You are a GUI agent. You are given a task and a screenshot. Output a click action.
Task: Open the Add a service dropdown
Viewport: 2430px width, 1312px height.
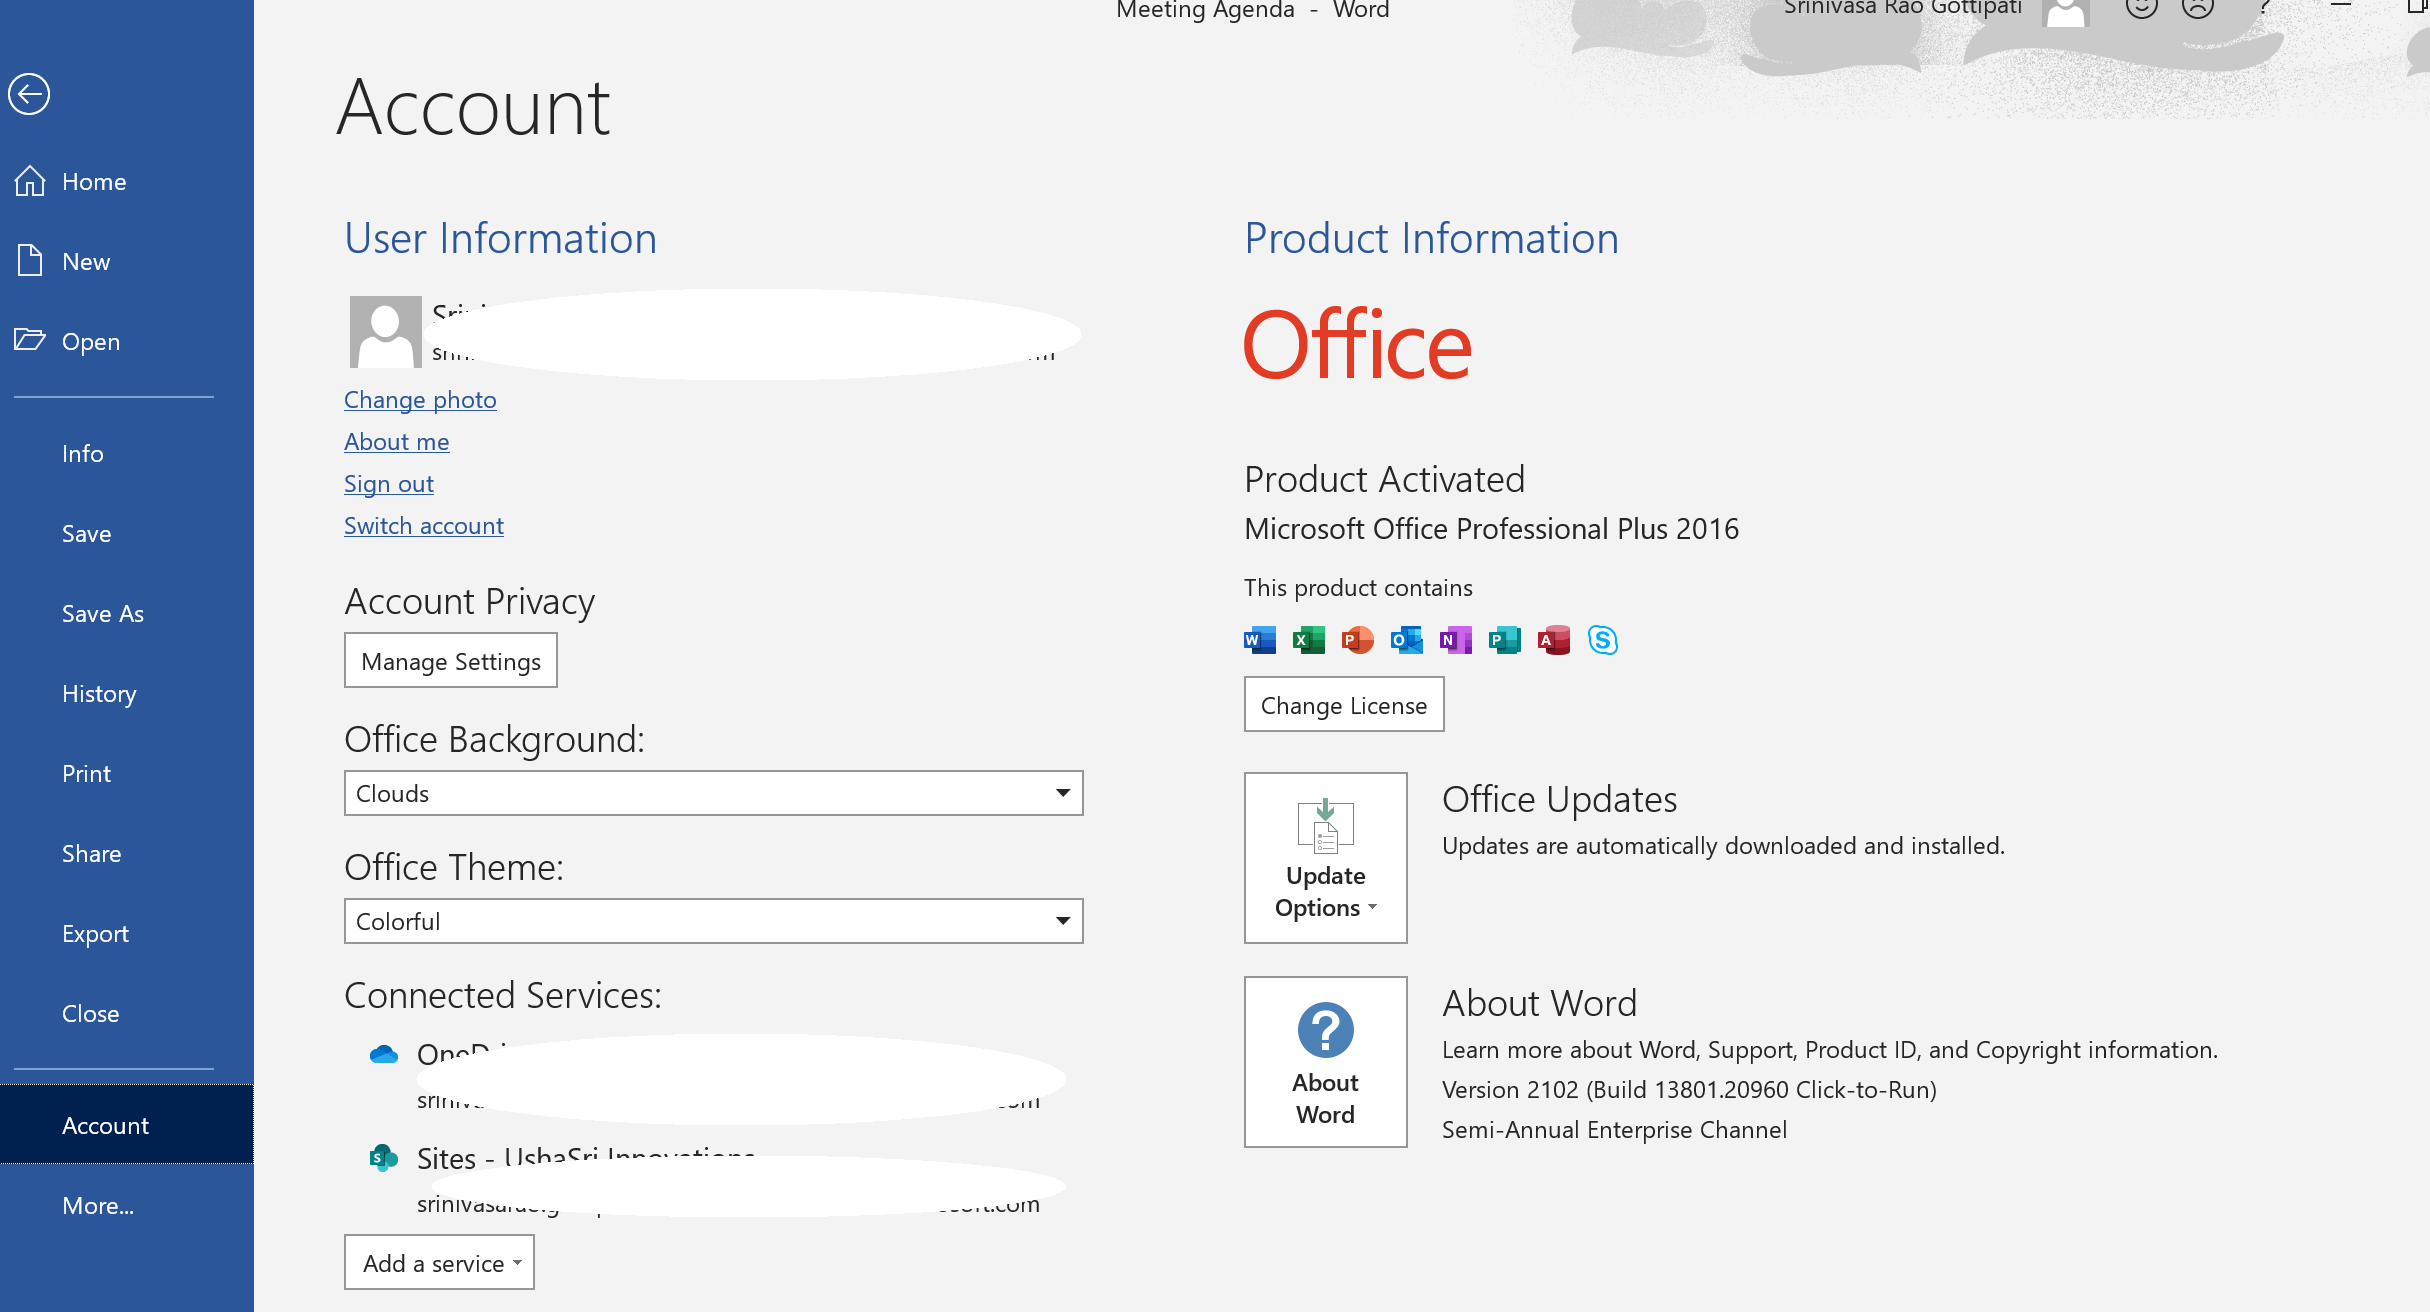[x=438, y=1262]
